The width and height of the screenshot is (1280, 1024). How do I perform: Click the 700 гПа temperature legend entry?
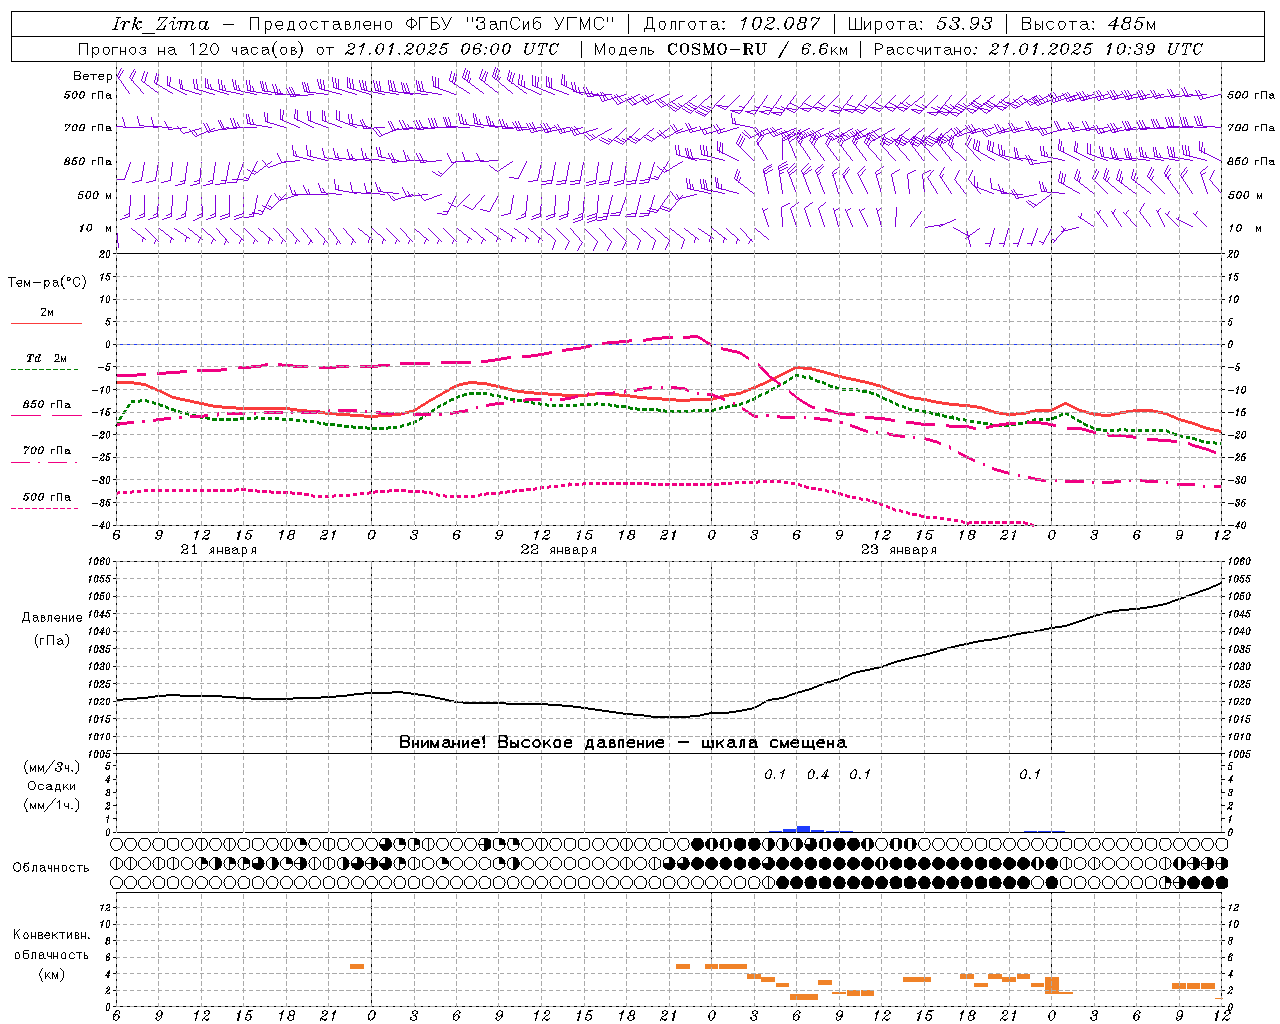47,451
